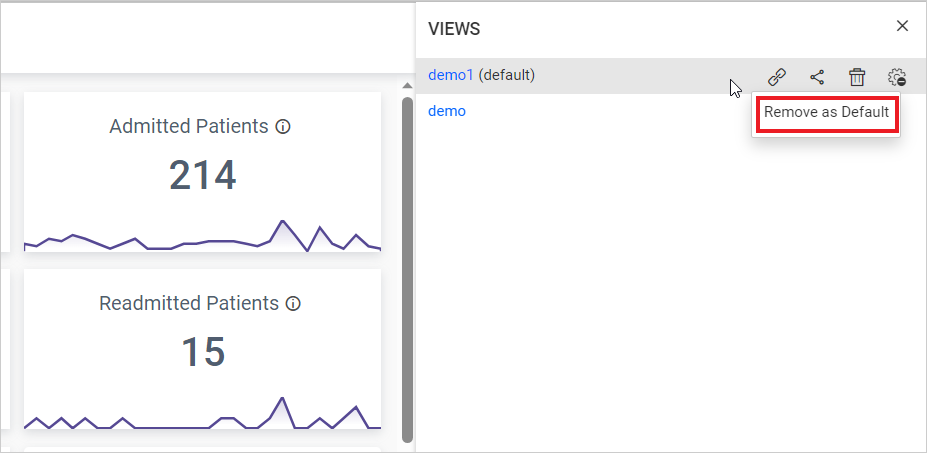Click the Readmitted Patients sparkline chart
The height and width of the screenshot is (453, 927).
click(x=202, y=414)
